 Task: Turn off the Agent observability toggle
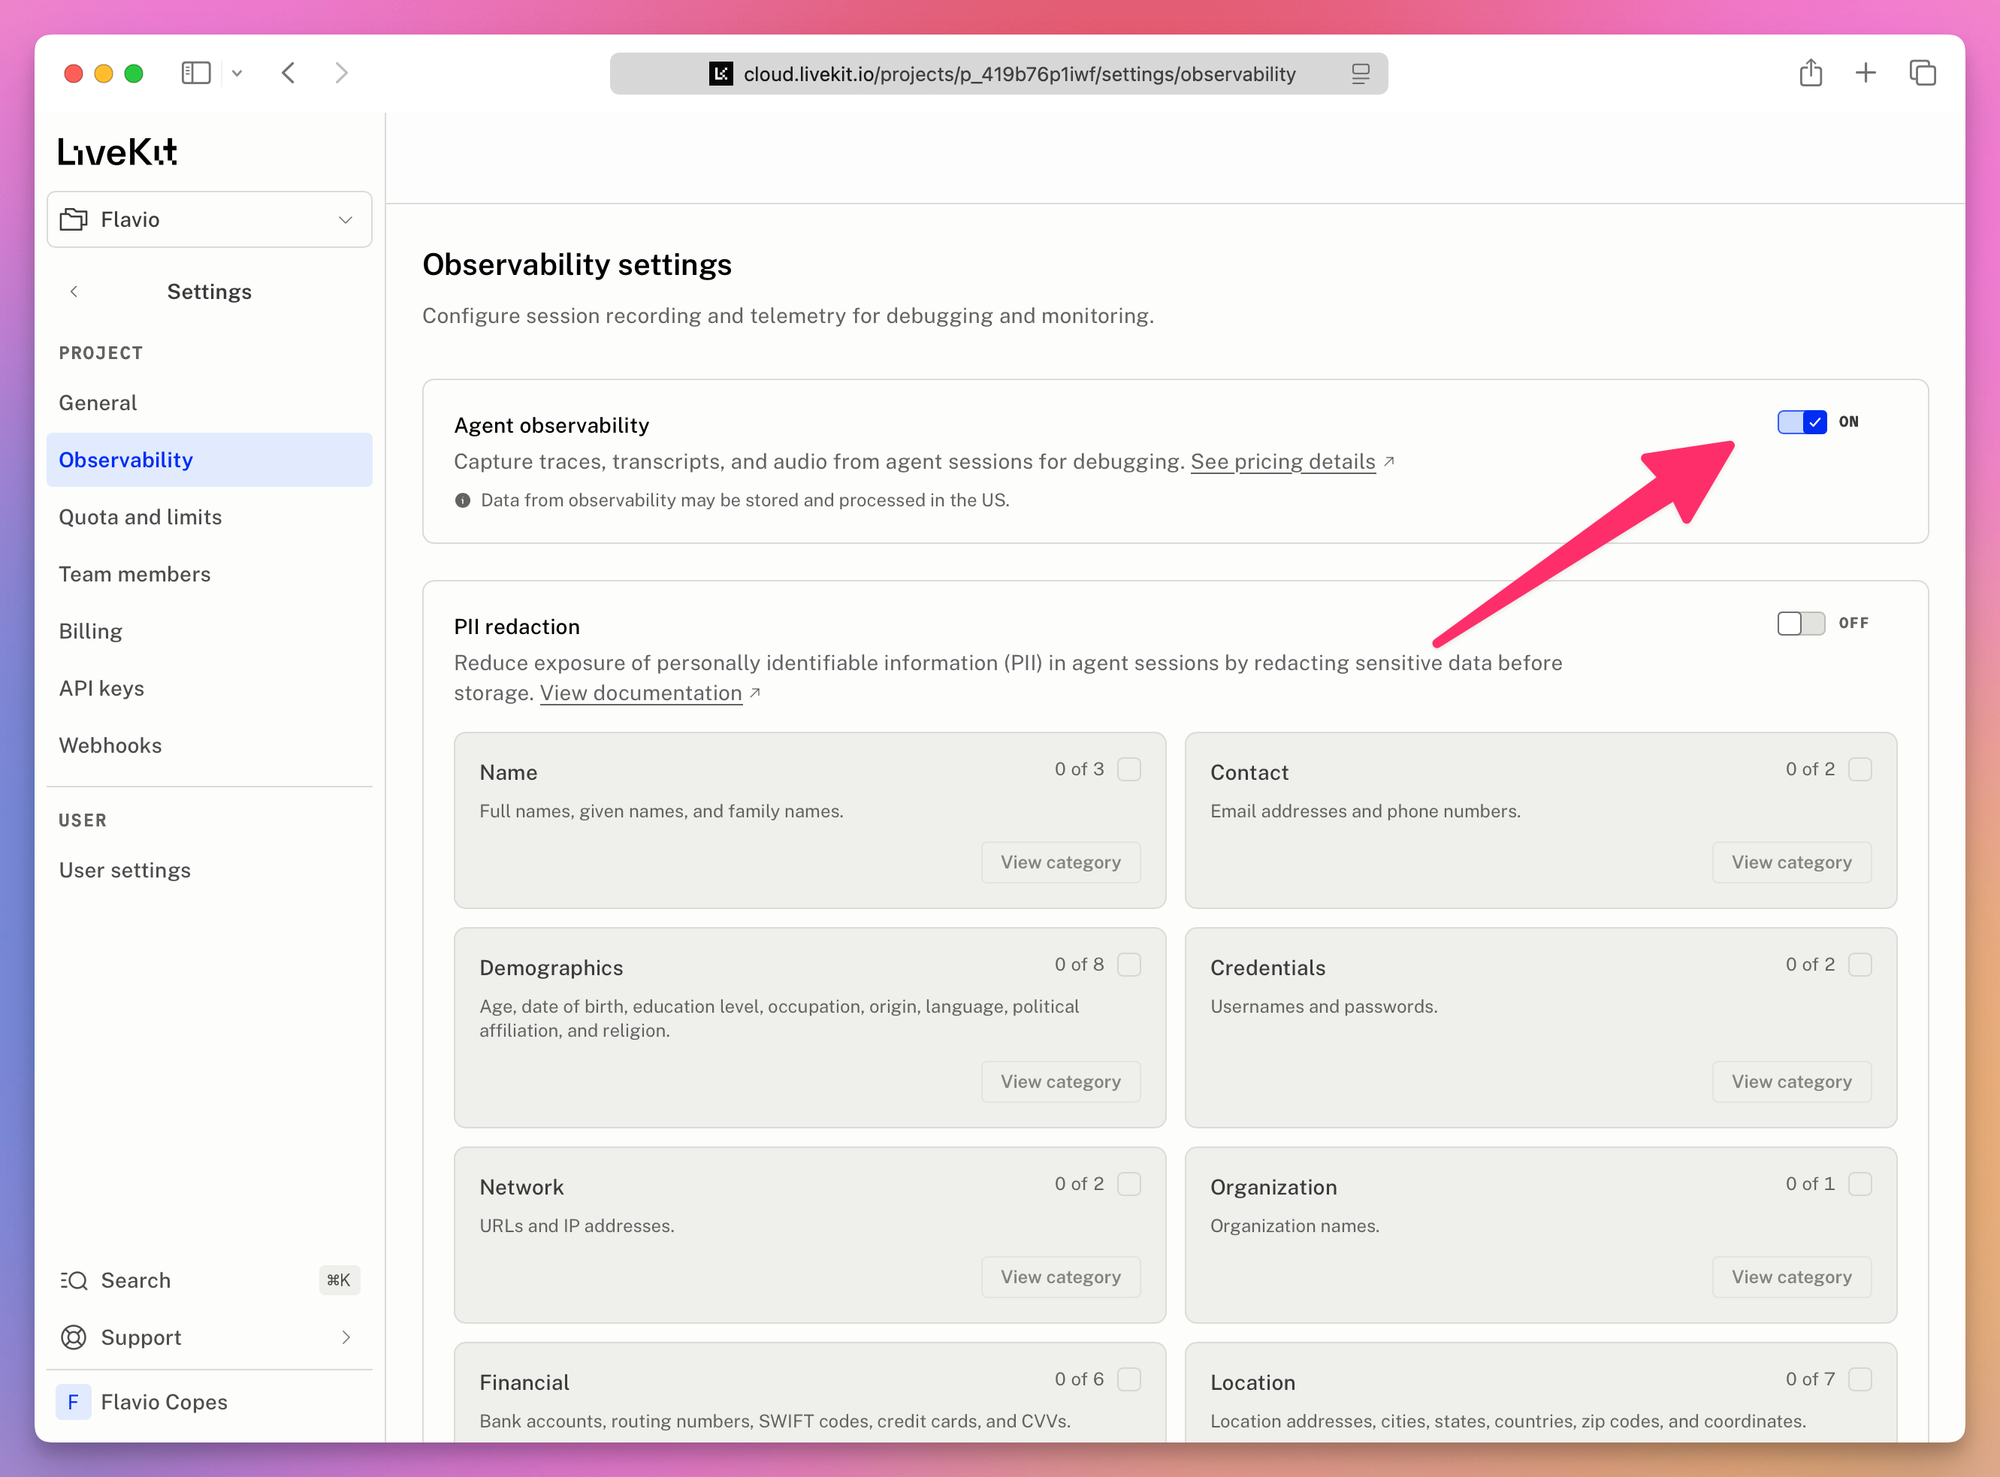(x=1802, y=422)
